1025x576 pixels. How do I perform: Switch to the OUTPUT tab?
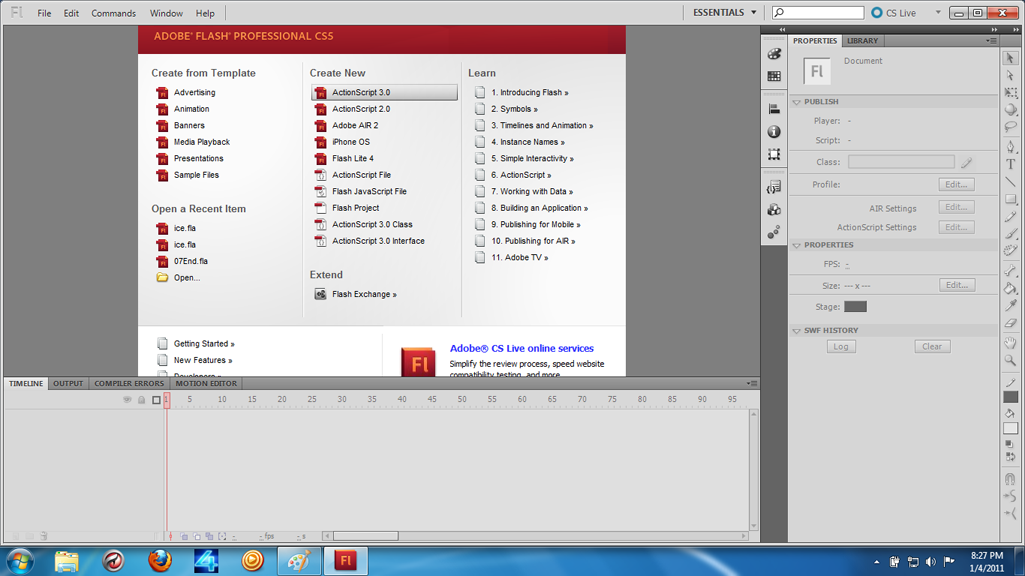68,384
